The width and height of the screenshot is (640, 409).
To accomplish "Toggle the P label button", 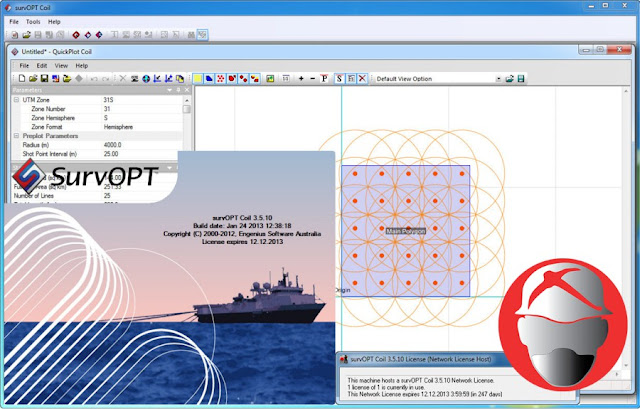I will 324,78.
